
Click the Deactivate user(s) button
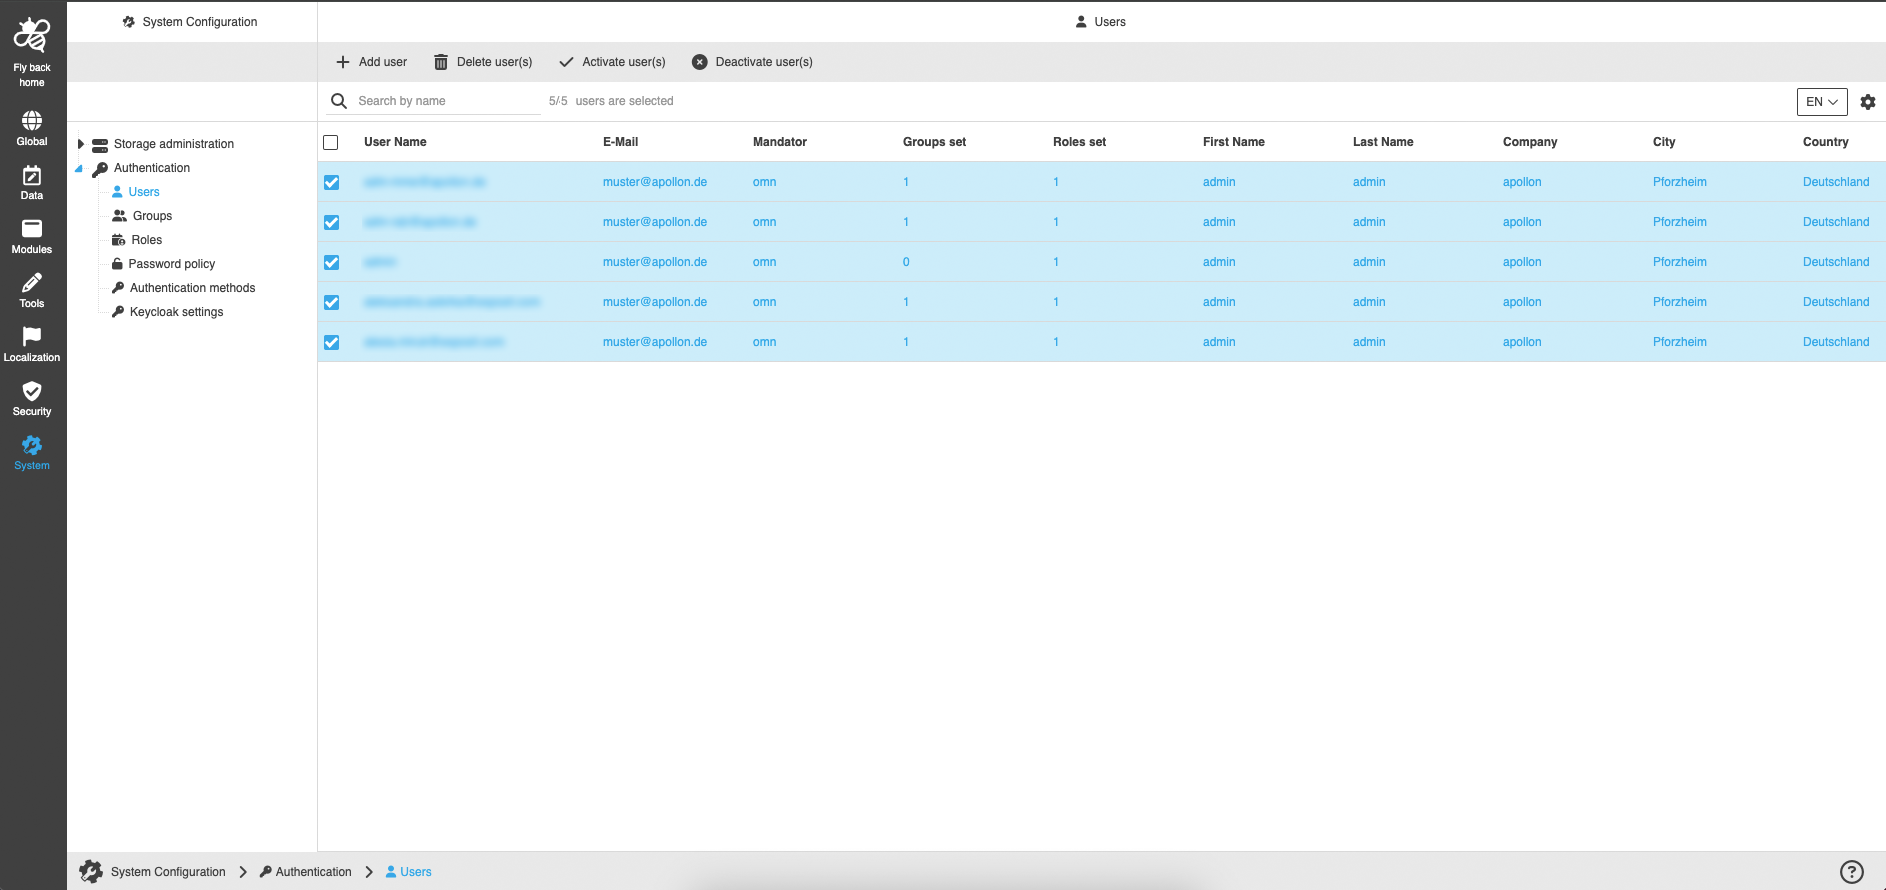click(752, 62)
